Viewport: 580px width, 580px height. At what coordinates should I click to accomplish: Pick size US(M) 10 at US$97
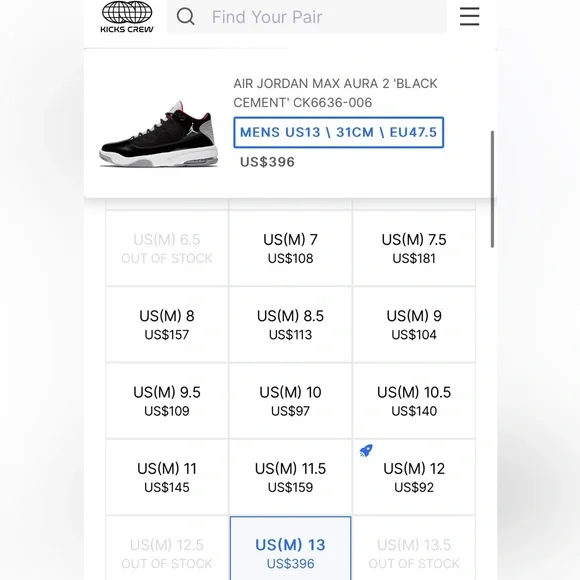click(x=290, y=401)
